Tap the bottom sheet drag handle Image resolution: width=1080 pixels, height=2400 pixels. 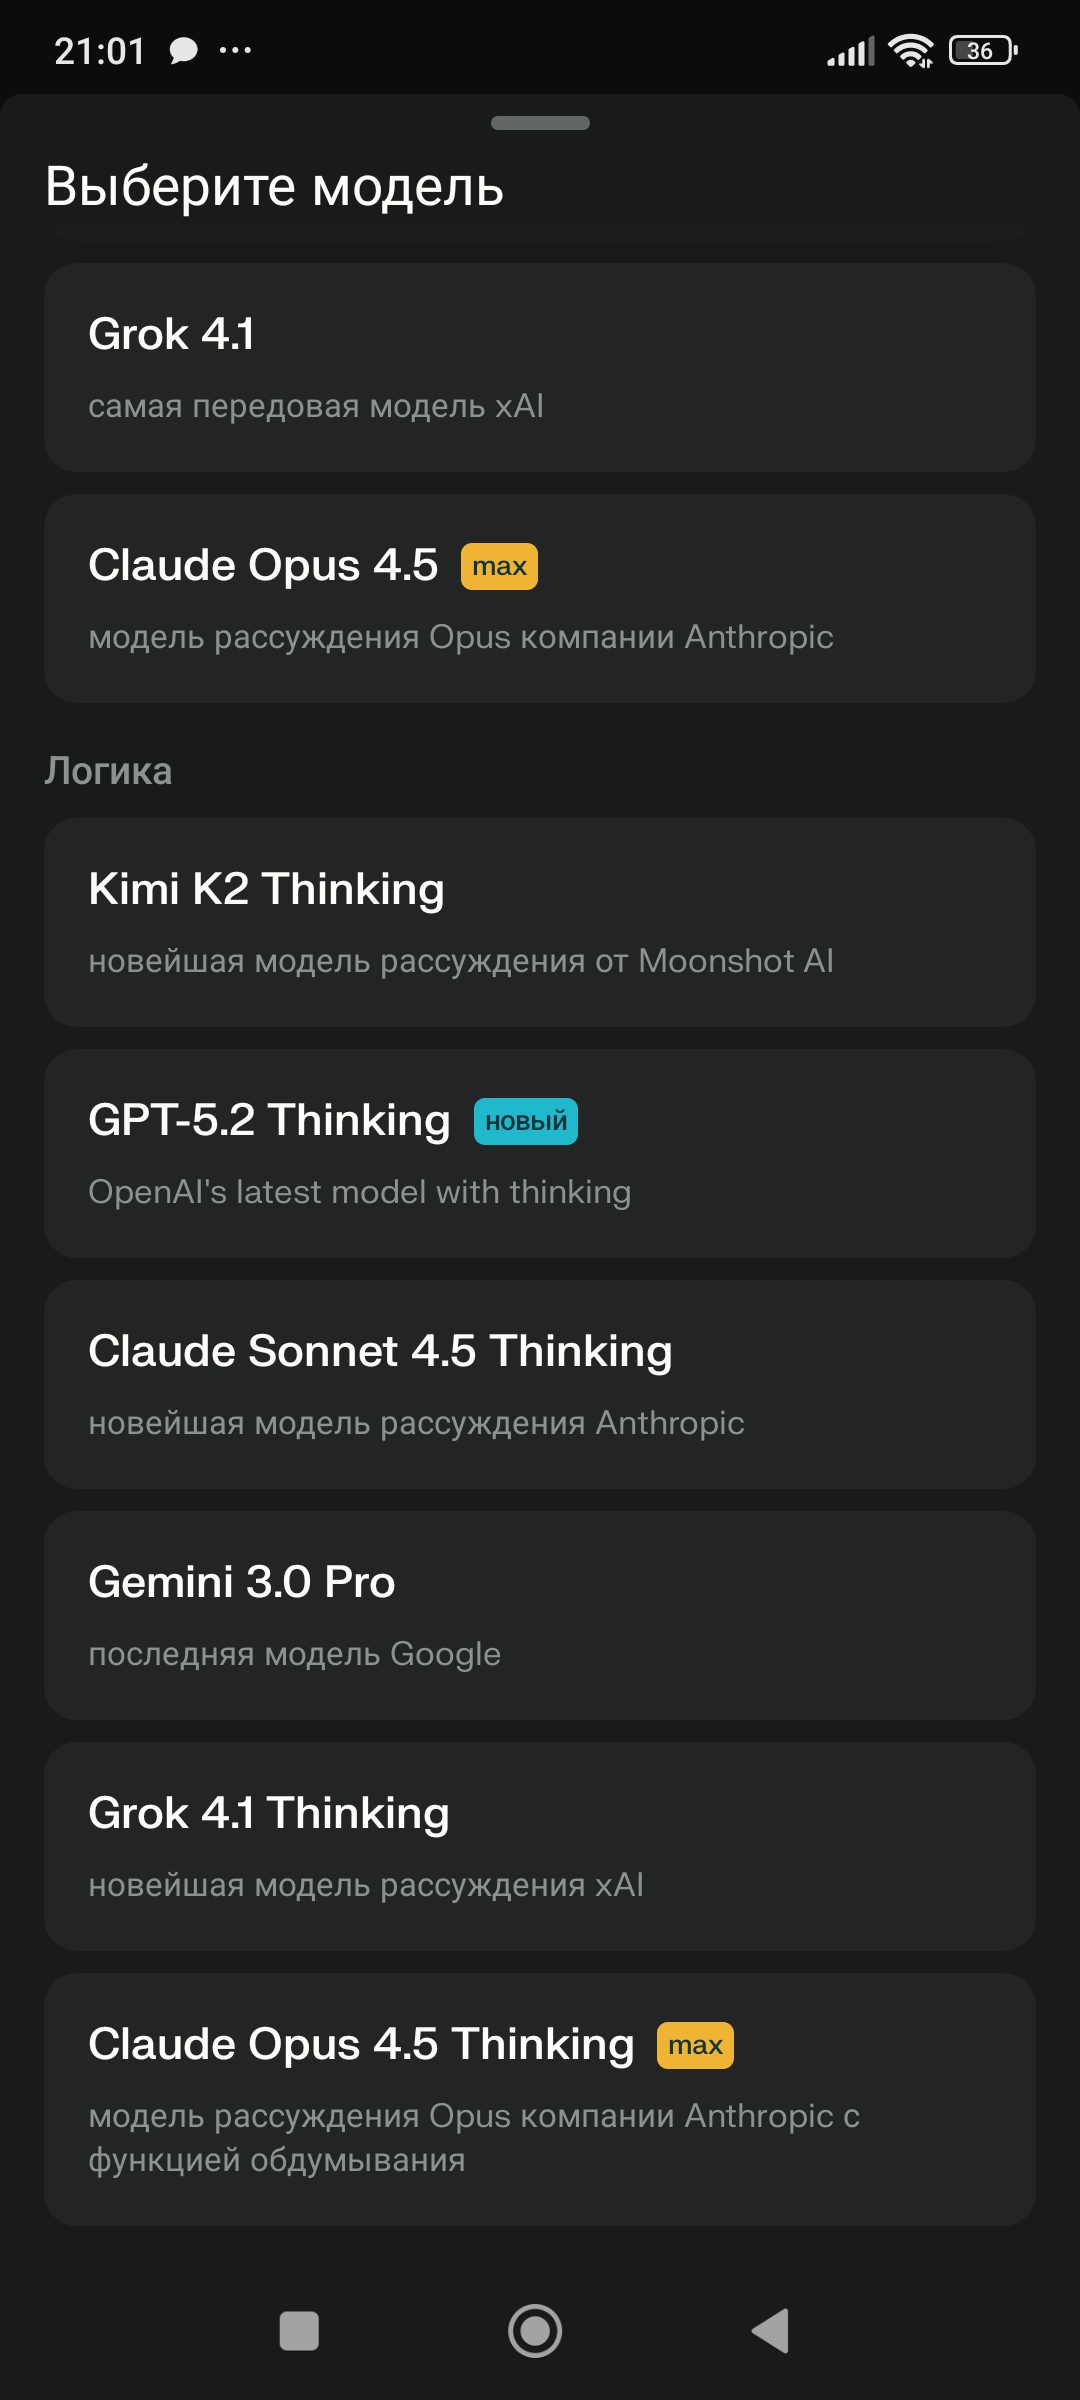540,123
